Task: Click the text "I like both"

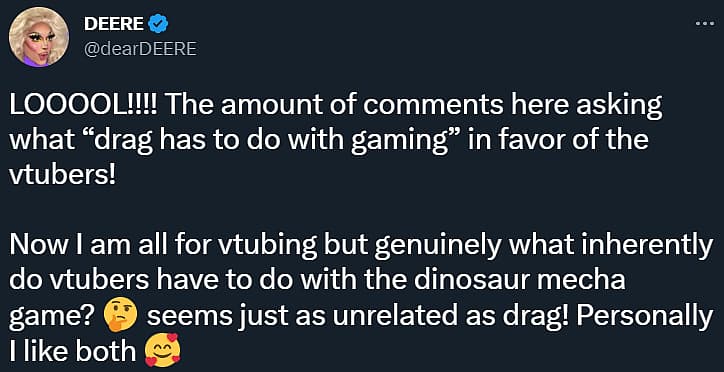Action: click(72, 350)
